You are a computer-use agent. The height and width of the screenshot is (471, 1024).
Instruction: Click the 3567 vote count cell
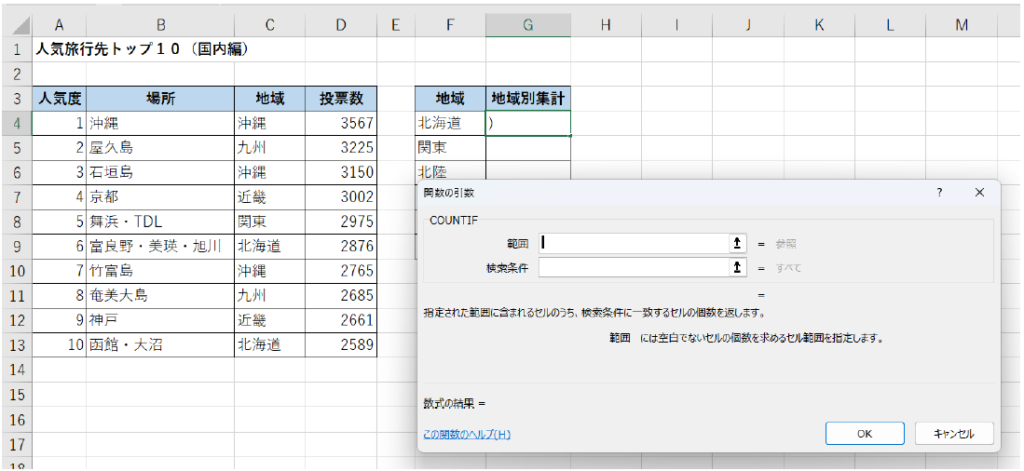[342, 123]
